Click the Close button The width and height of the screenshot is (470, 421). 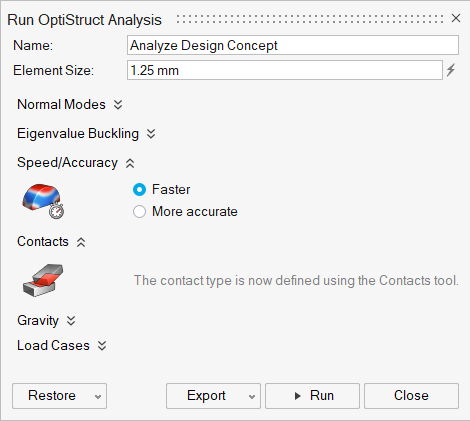coord(411,396)
